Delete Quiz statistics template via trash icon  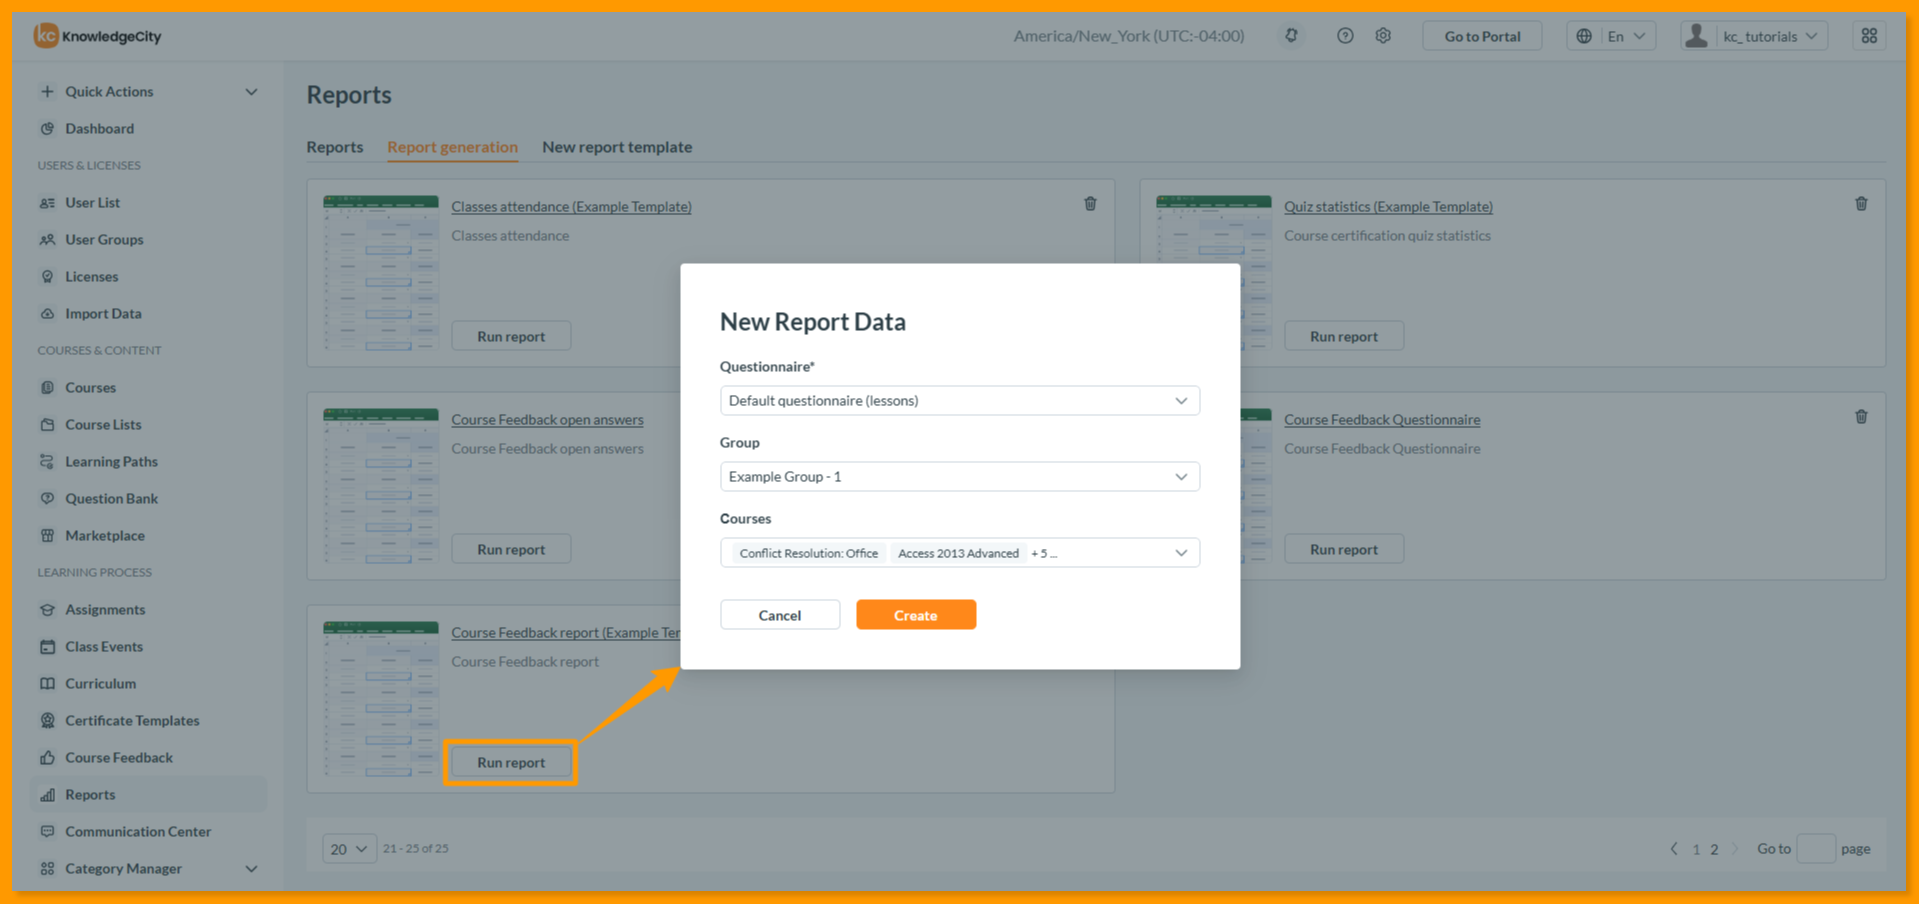1861,204
